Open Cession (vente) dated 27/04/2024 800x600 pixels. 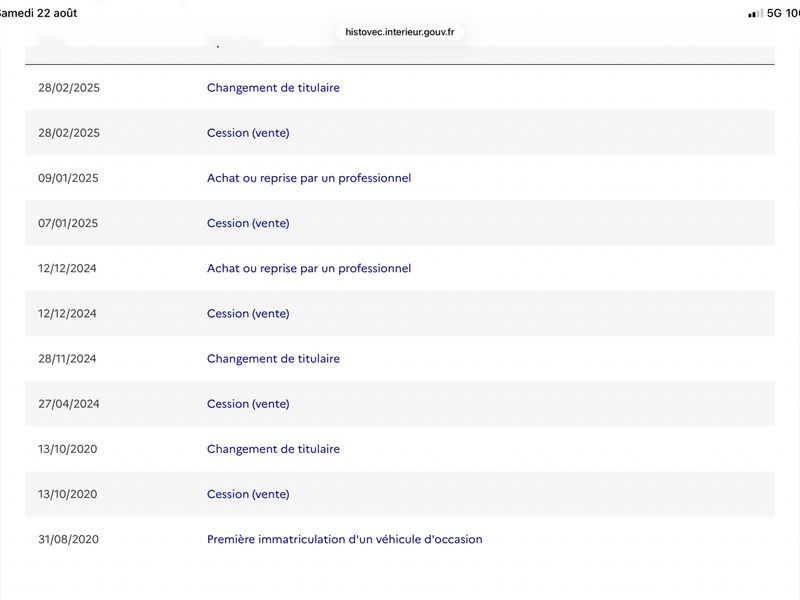point(248,404)
